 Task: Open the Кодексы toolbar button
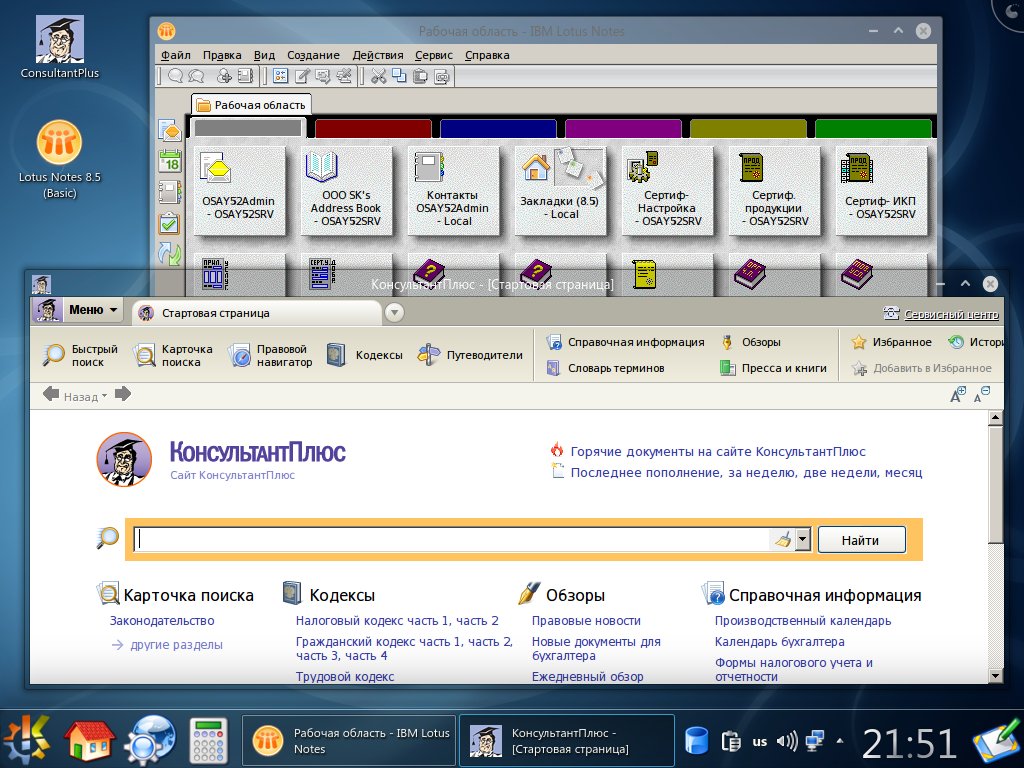pyautogui.click(x=365, y=355)
